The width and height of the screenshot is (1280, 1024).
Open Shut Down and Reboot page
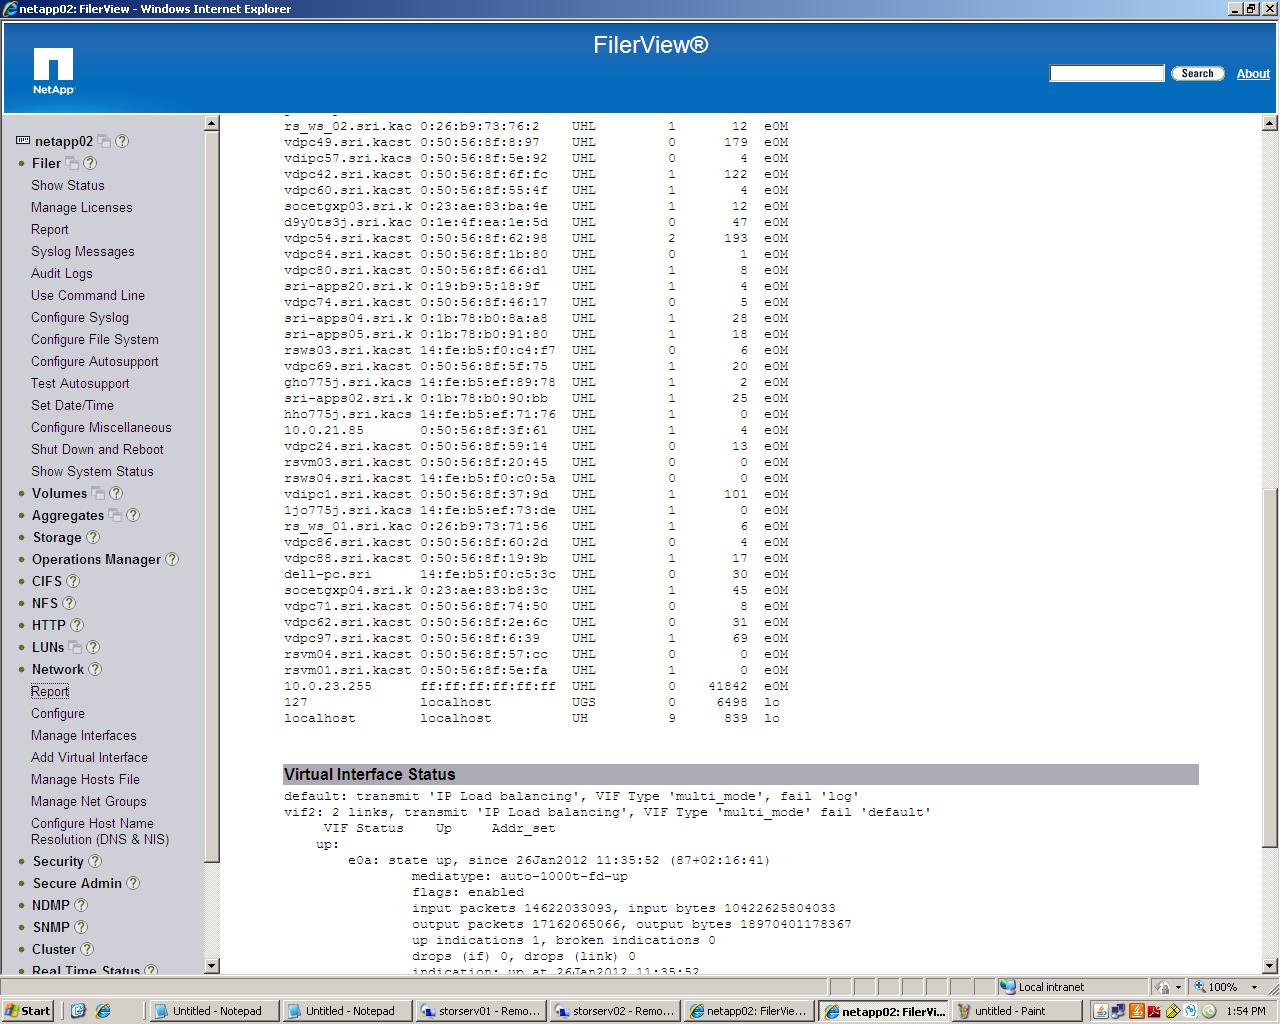[97, 449]
